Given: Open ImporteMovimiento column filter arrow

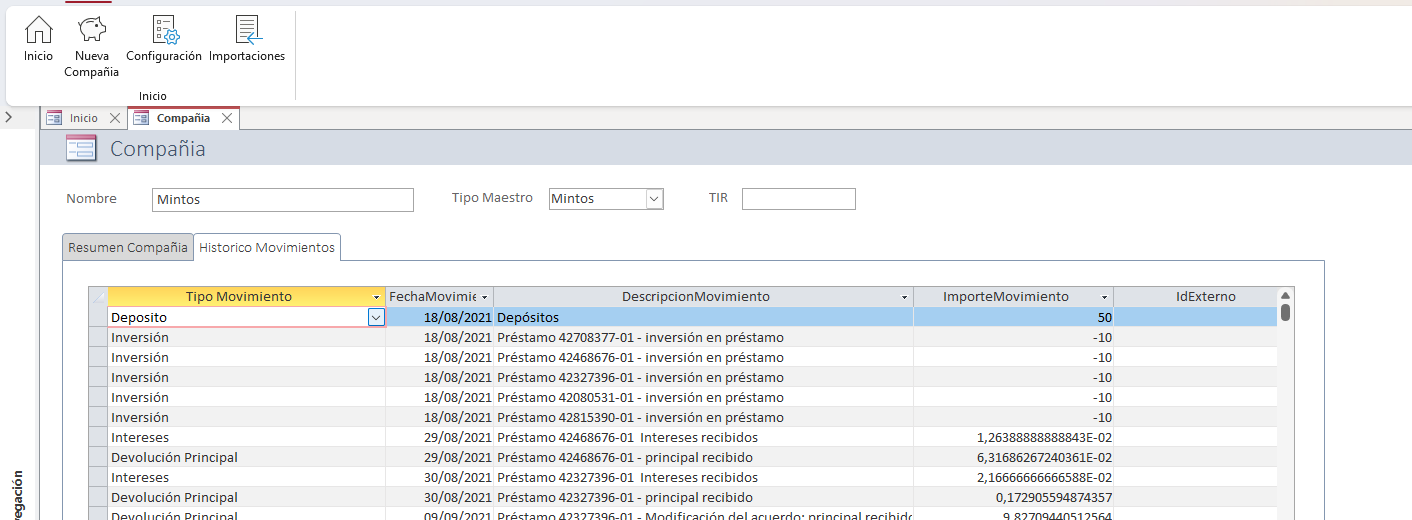Looking at the screenshot, I should (x=1105, y=297).
